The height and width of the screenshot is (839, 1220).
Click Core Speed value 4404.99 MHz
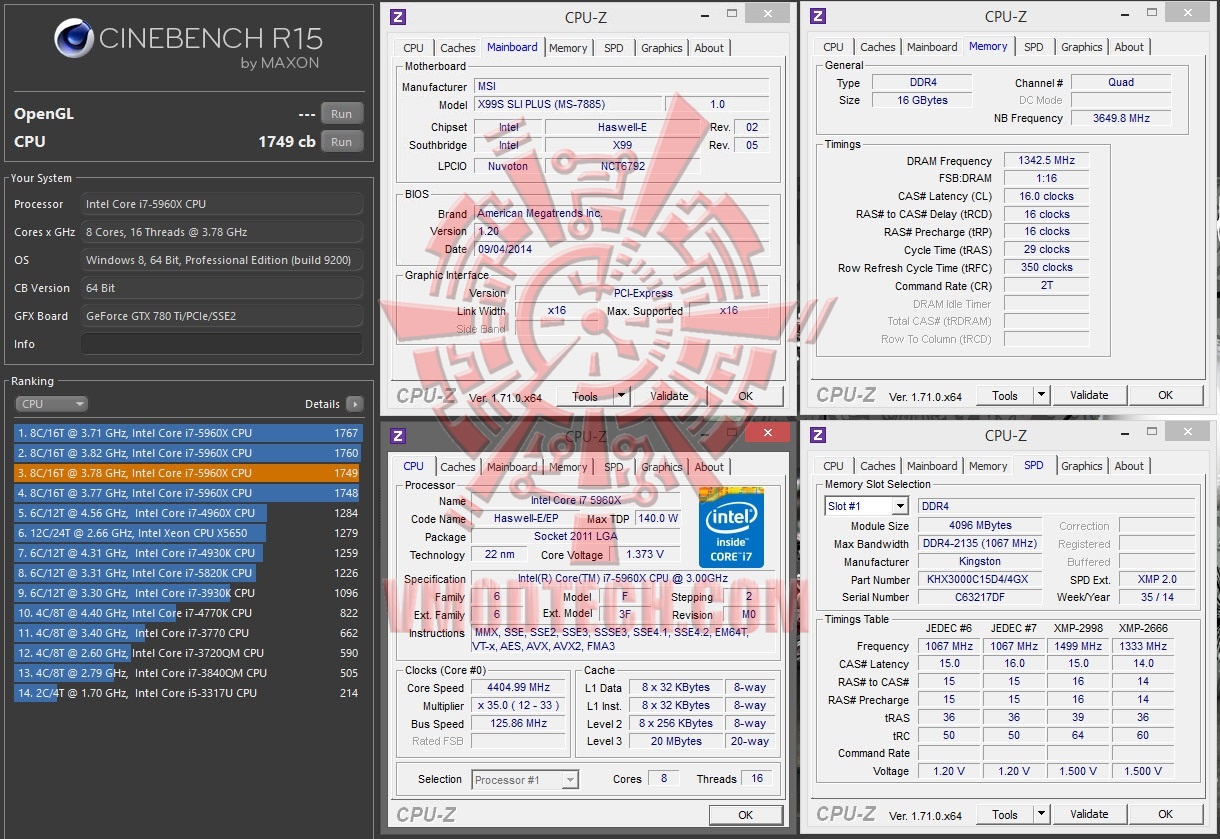point(520,688)
